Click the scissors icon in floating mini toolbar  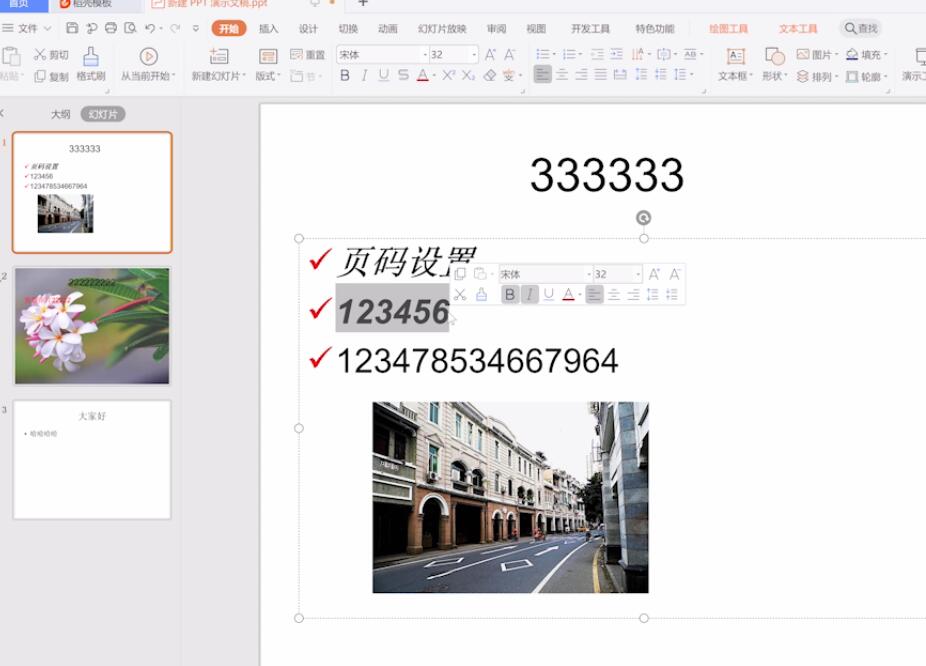(x=460, y=294)
